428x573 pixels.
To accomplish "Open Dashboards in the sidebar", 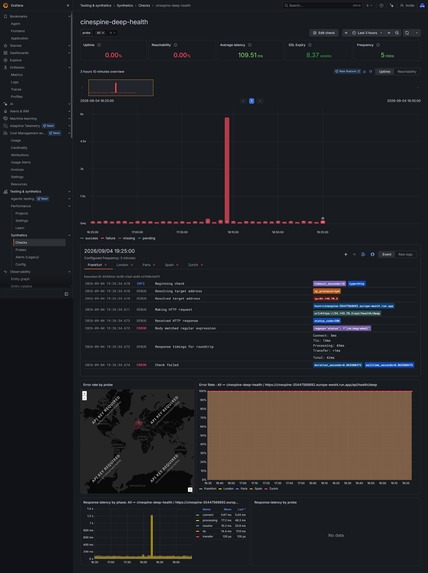I will tap(19, 53).
